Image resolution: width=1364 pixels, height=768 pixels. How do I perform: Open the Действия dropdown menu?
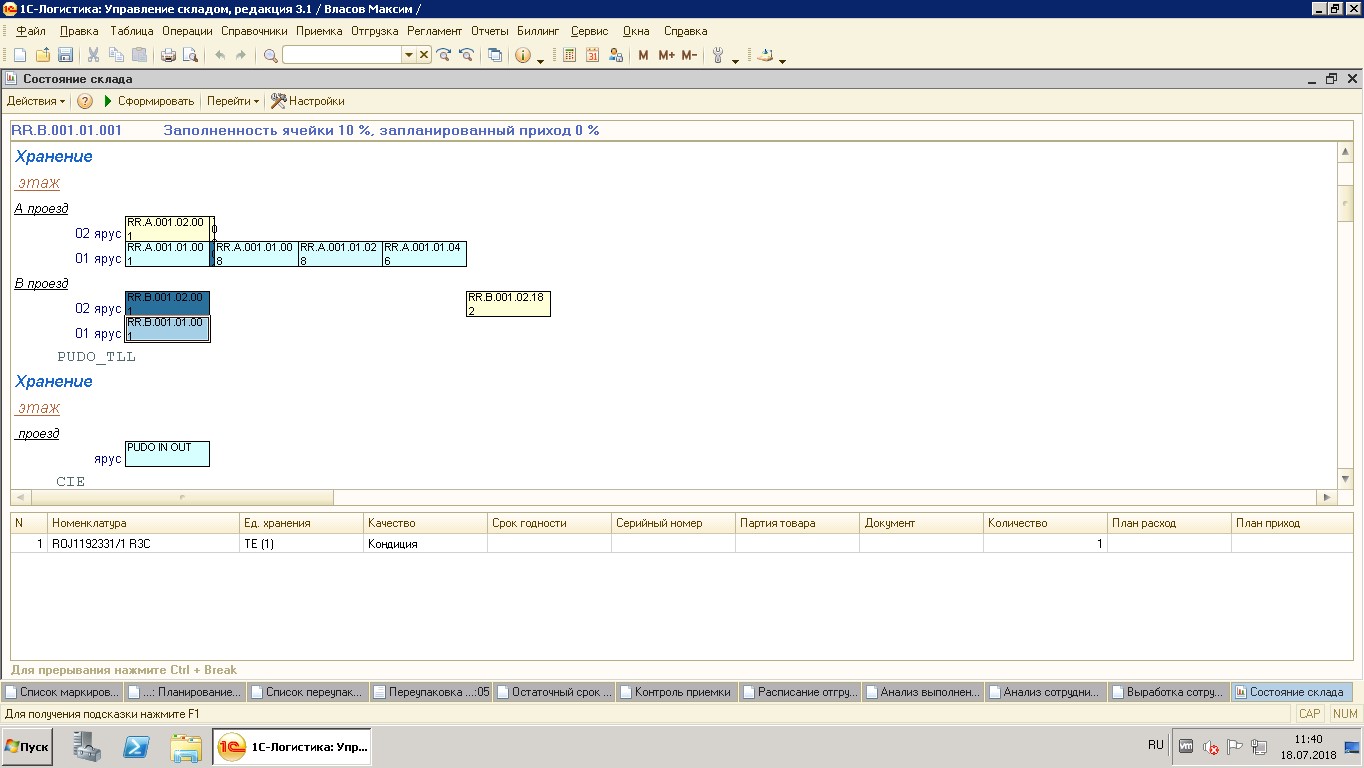coord(36,101)
